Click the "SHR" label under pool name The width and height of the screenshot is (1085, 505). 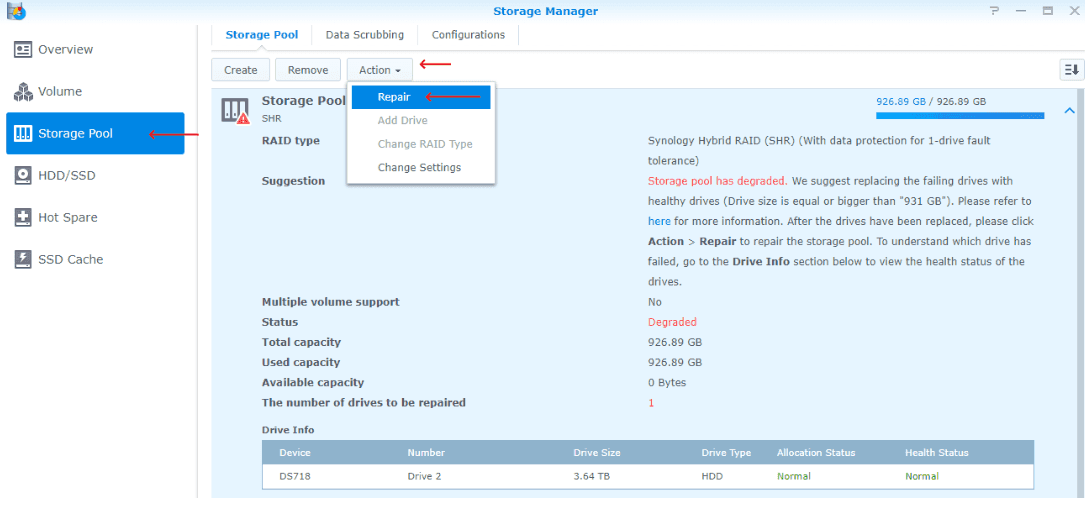271,118
